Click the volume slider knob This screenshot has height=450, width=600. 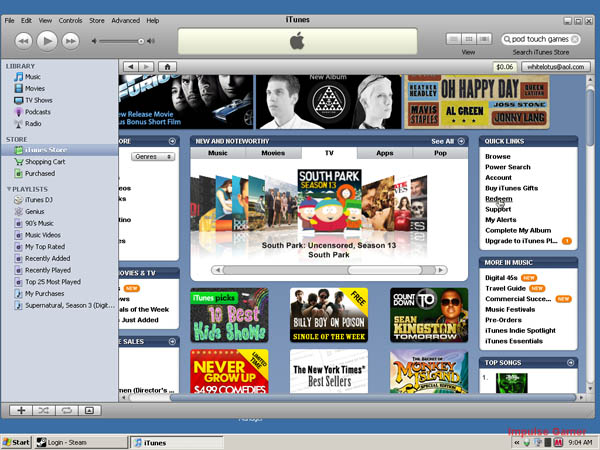141,41
